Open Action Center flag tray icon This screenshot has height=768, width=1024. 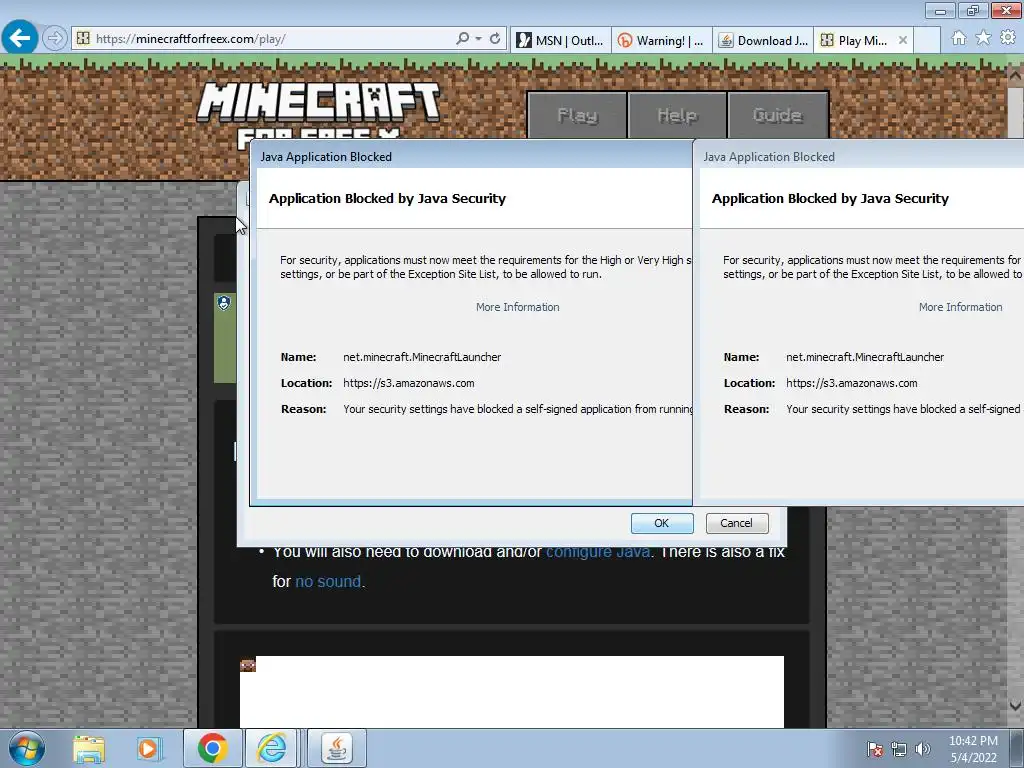[x=874, y=749]
